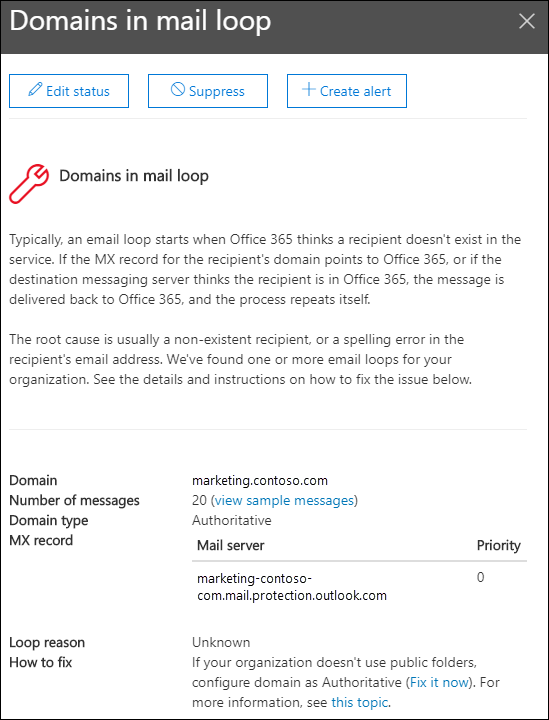Click the prohibited-circle Suppress icon
The image size is (549, 720).
178,90
